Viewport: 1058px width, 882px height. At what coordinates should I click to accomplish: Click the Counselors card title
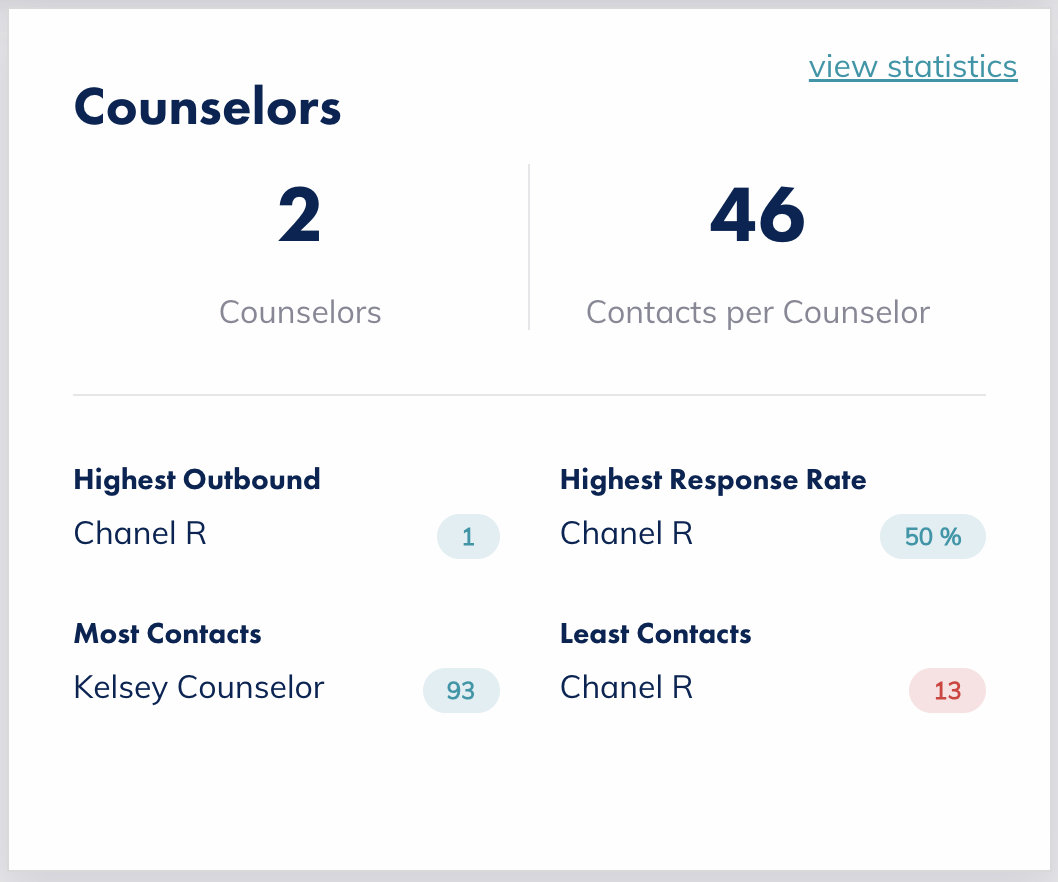pyautogui.click(x=206, y=107)
